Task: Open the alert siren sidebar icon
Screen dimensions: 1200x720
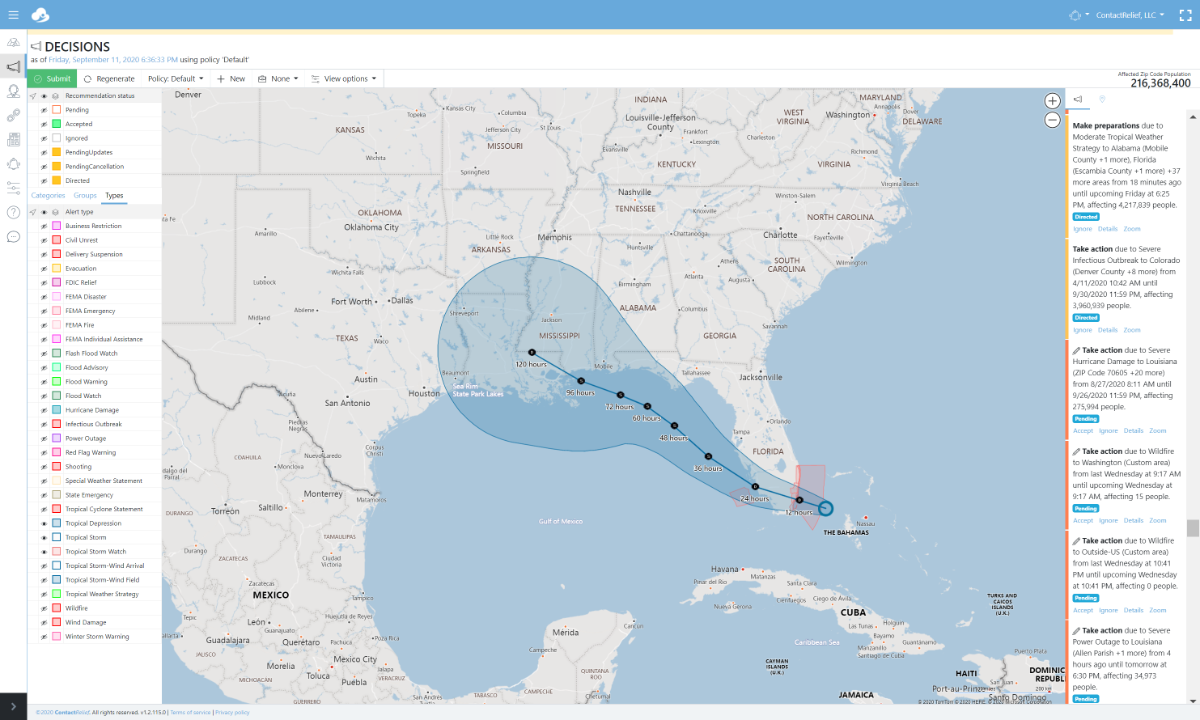Action: tap(13, 163)
